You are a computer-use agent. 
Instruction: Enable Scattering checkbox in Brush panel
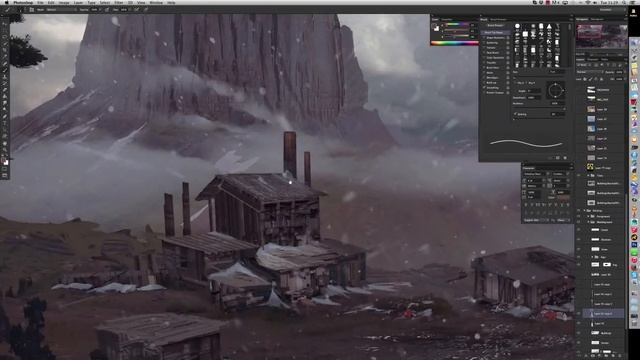click(x=484, y=43)
